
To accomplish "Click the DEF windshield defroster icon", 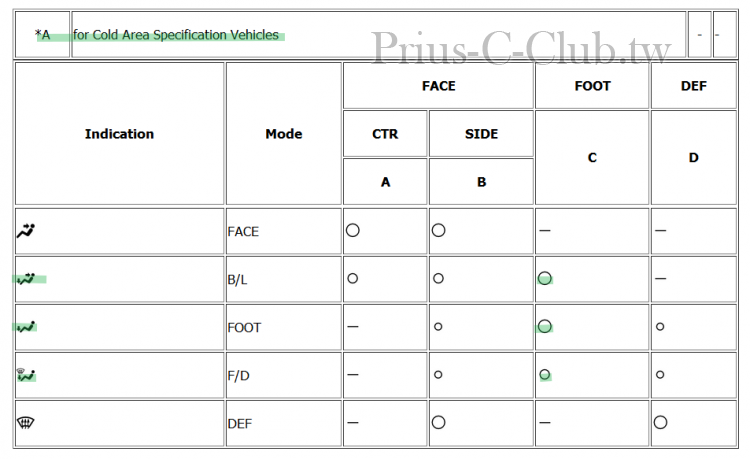I will pos(25,423).
